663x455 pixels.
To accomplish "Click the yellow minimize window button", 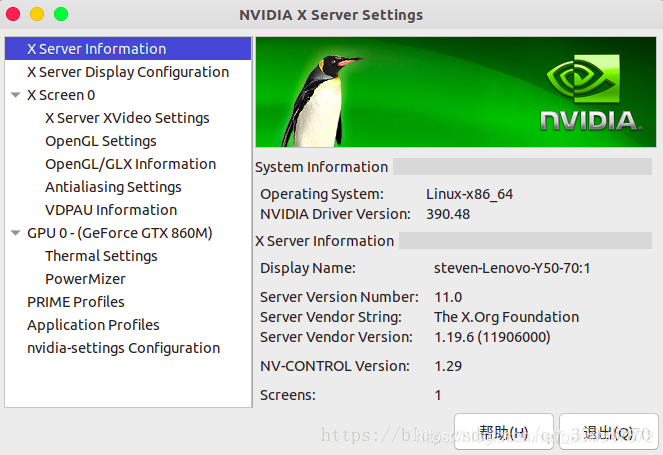I will point(37,14).
